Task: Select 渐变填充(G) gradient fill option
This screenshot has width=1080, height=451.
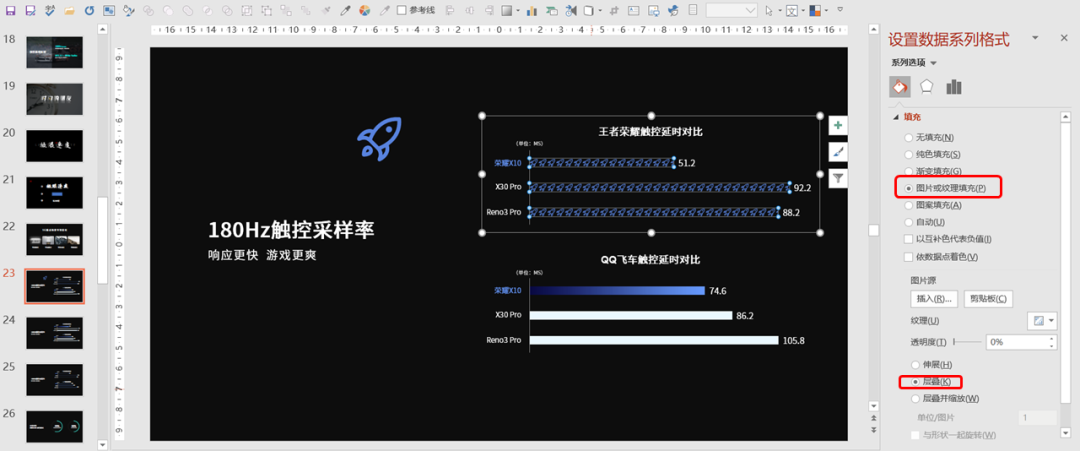Action: coord(932,171)
